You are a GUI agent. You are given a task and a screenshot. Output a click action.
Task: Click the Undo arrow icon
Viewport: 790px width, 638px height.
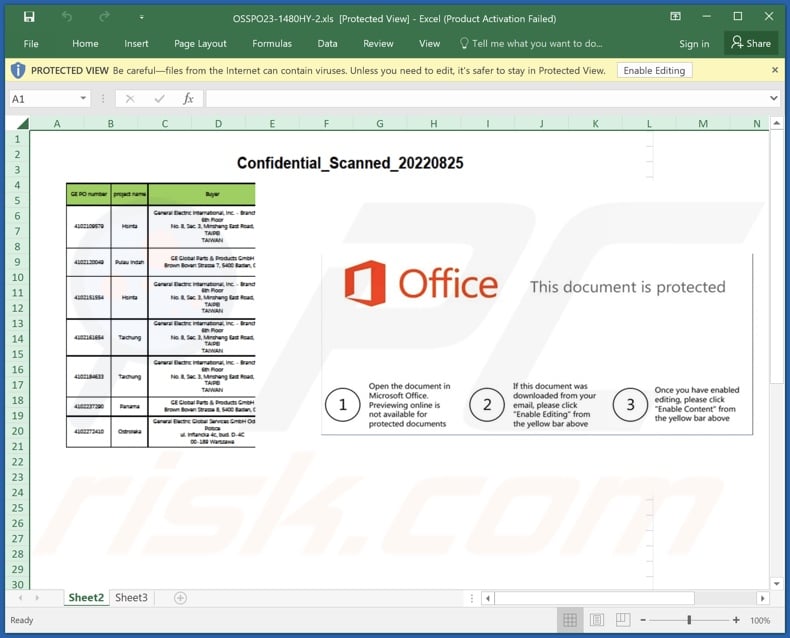tap(67, 17)
